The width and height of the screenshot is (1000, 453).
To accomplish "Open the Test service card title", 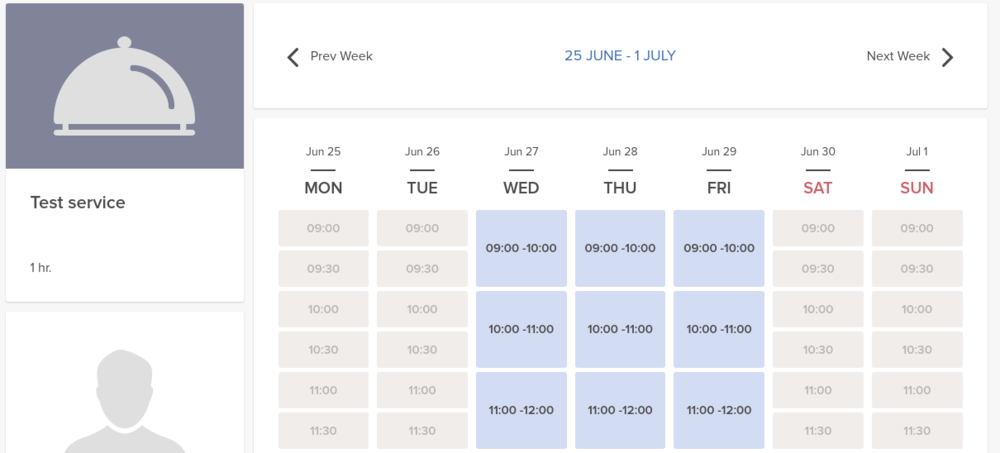I will (x=78, y=203).
